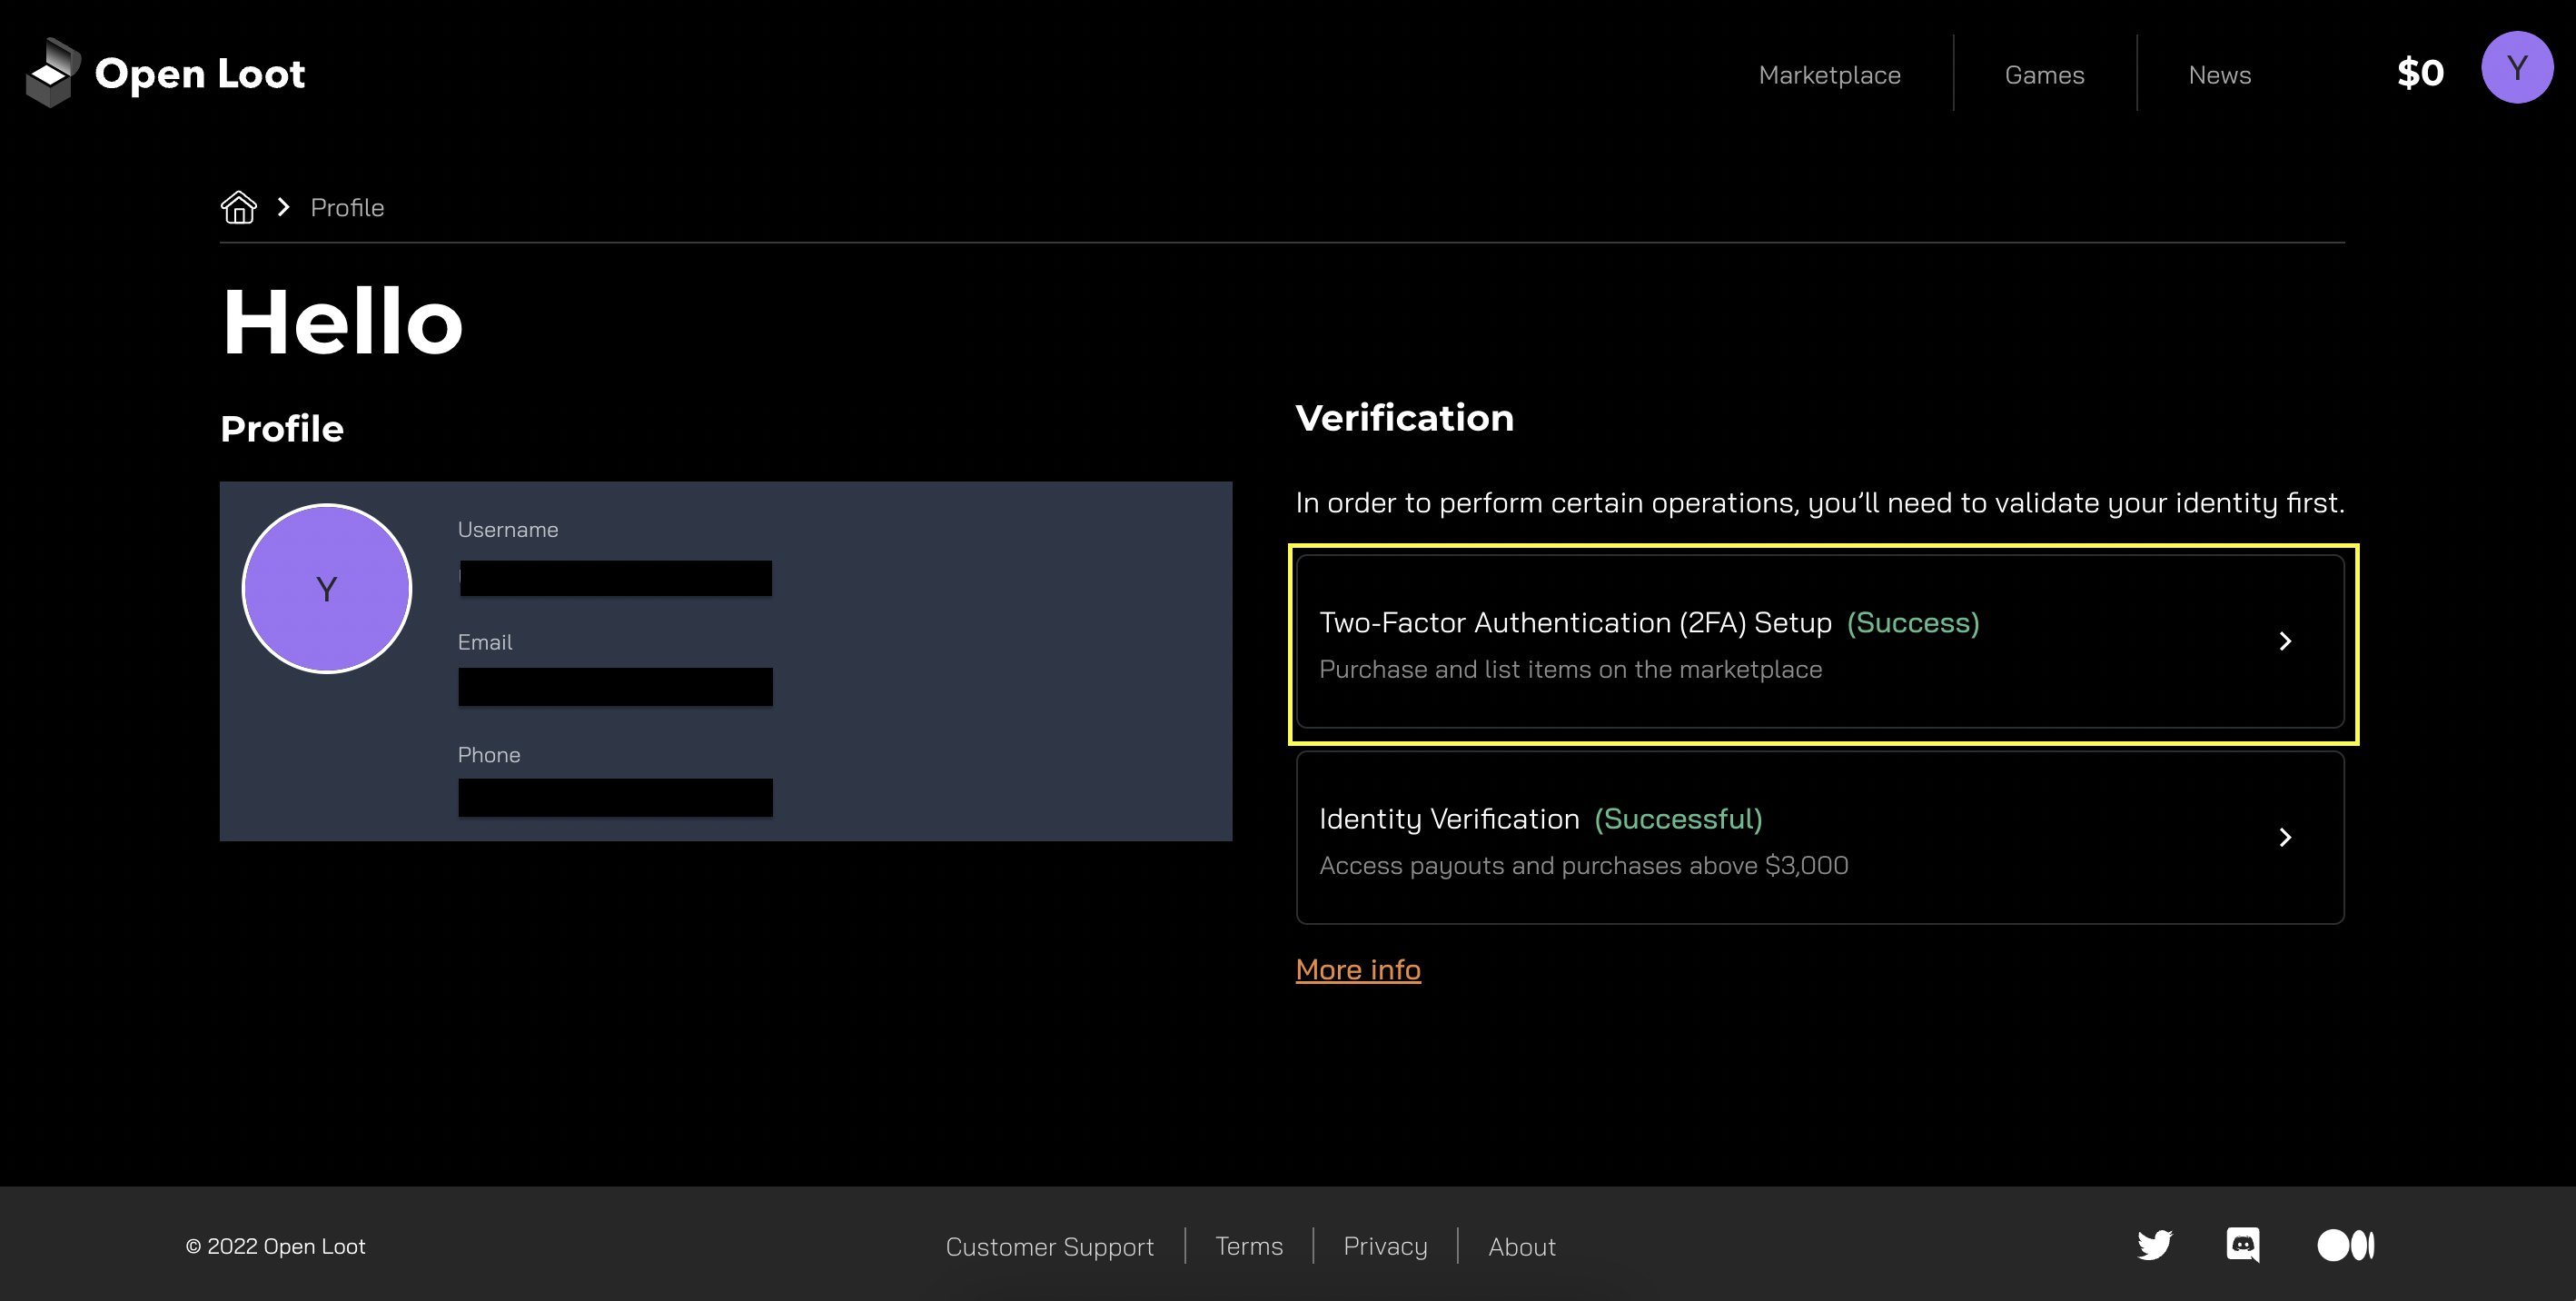Click the Open Loot chest logo
The width and height of the screenshot is (2576, 1301).
(x=53, y=73)
